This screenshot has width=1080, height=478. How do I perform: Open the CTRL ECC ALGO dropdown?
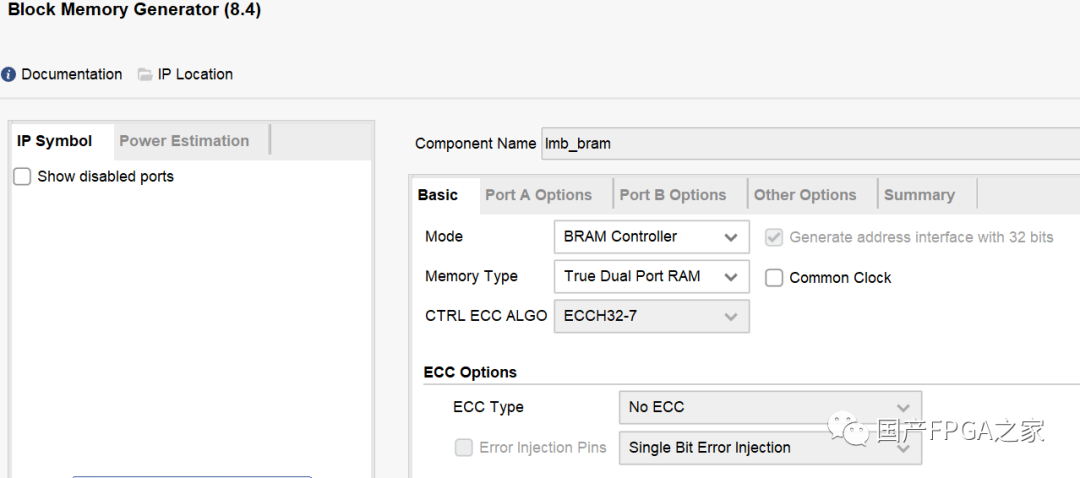coord(651,316)
